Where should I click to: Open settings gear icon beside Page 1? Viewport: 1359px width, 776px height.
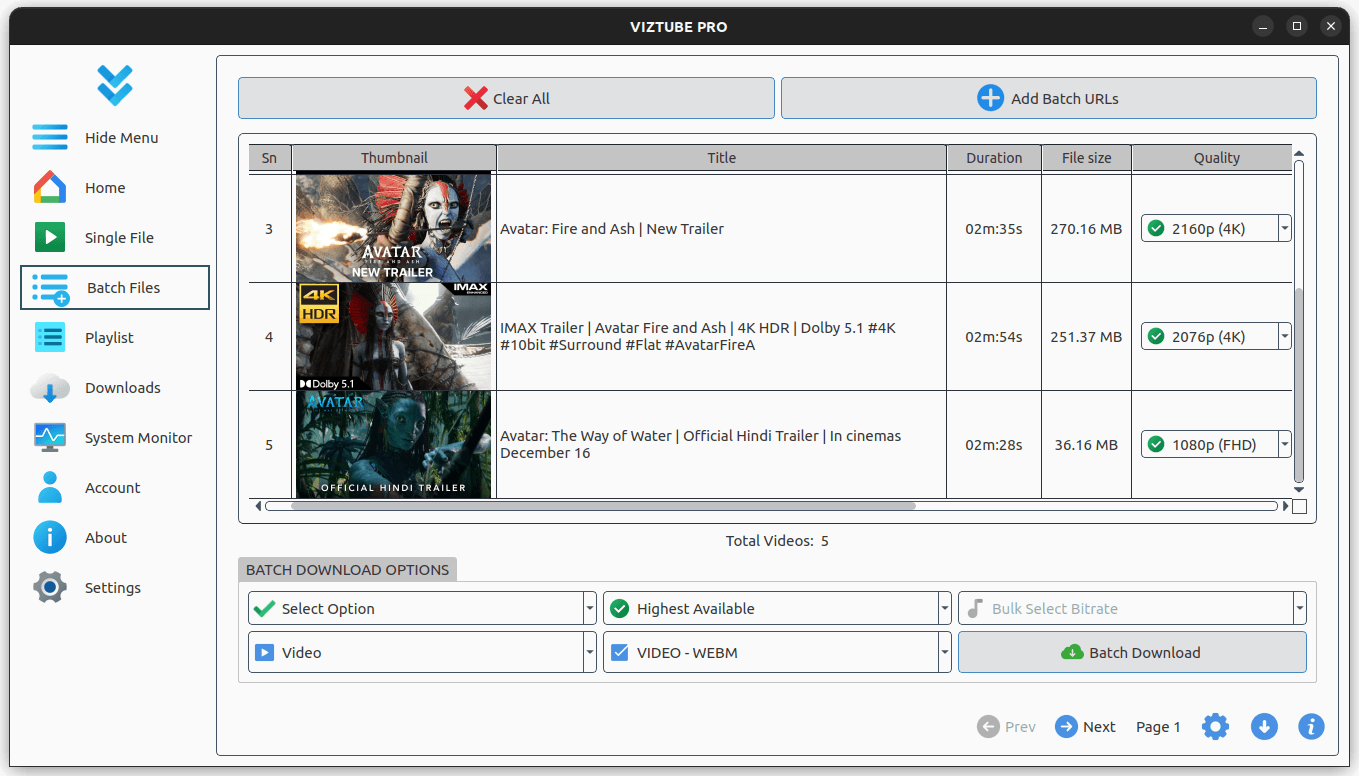point(1215,727)
